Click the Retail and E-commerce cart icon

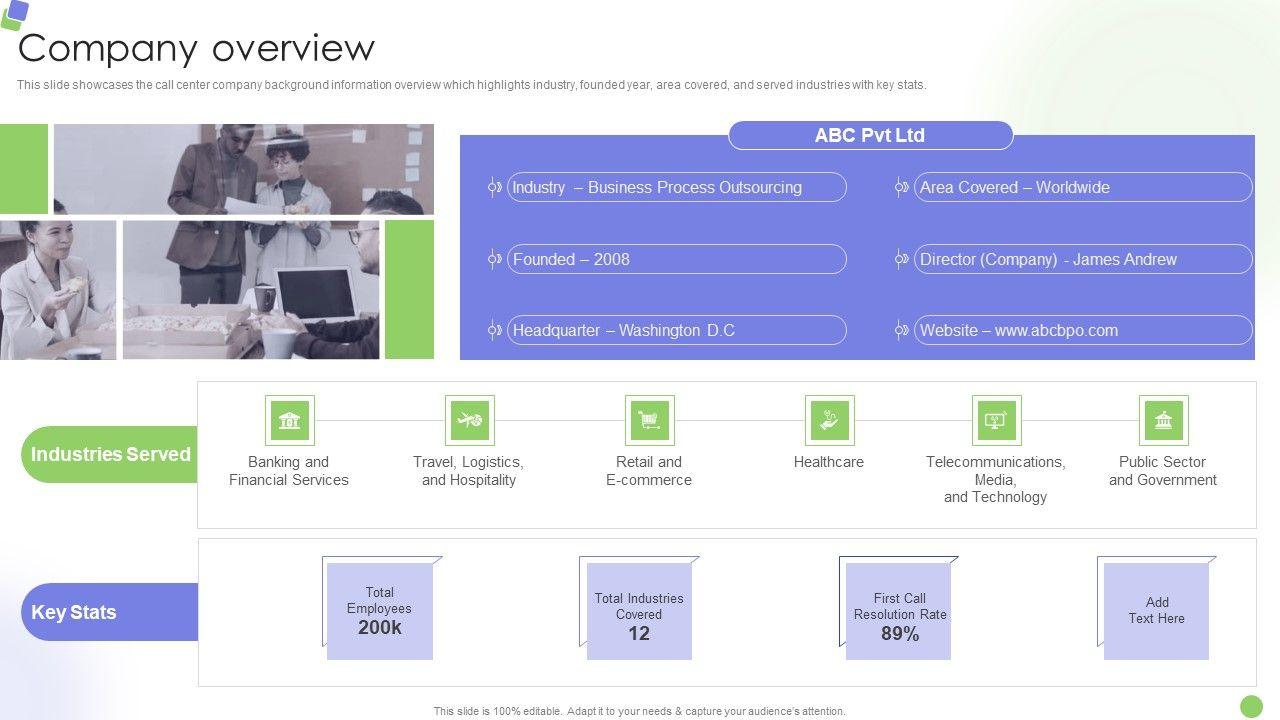coord(649,420)
